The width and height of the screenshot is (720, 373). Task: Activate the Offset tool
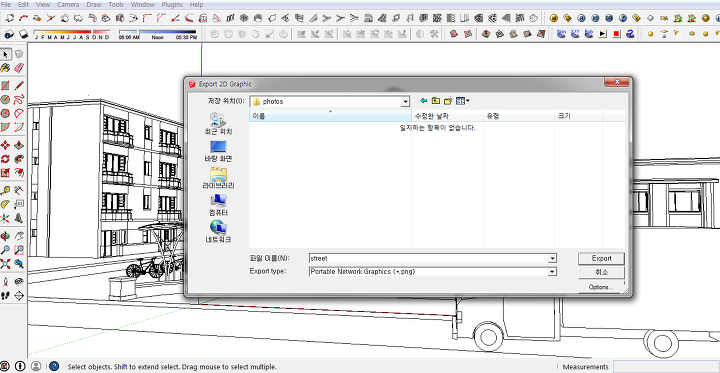click(19, 173)
